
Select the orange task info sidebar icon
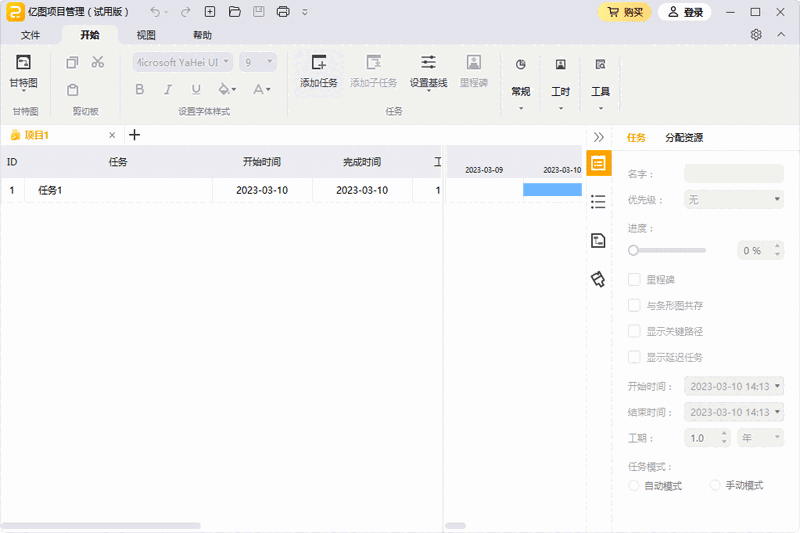point(598,163)
